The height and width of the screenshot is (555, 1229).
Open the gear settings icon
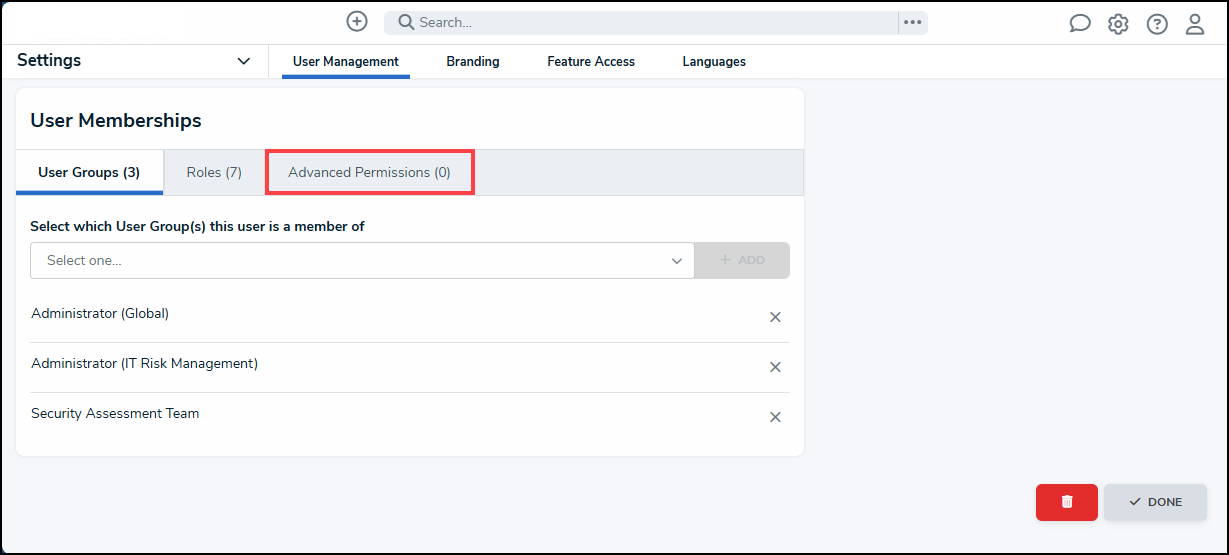tap(1118, 24)
